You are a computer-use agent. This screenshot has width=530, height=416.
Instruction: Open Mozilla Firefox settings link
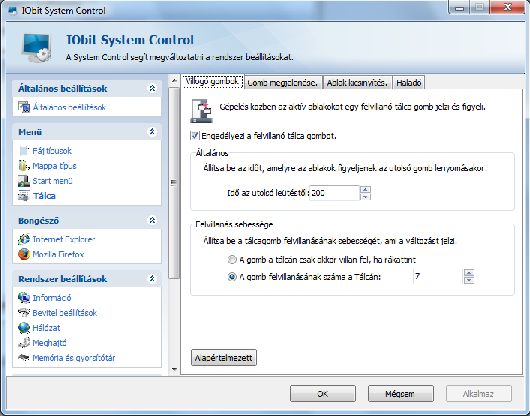point(58,254)
